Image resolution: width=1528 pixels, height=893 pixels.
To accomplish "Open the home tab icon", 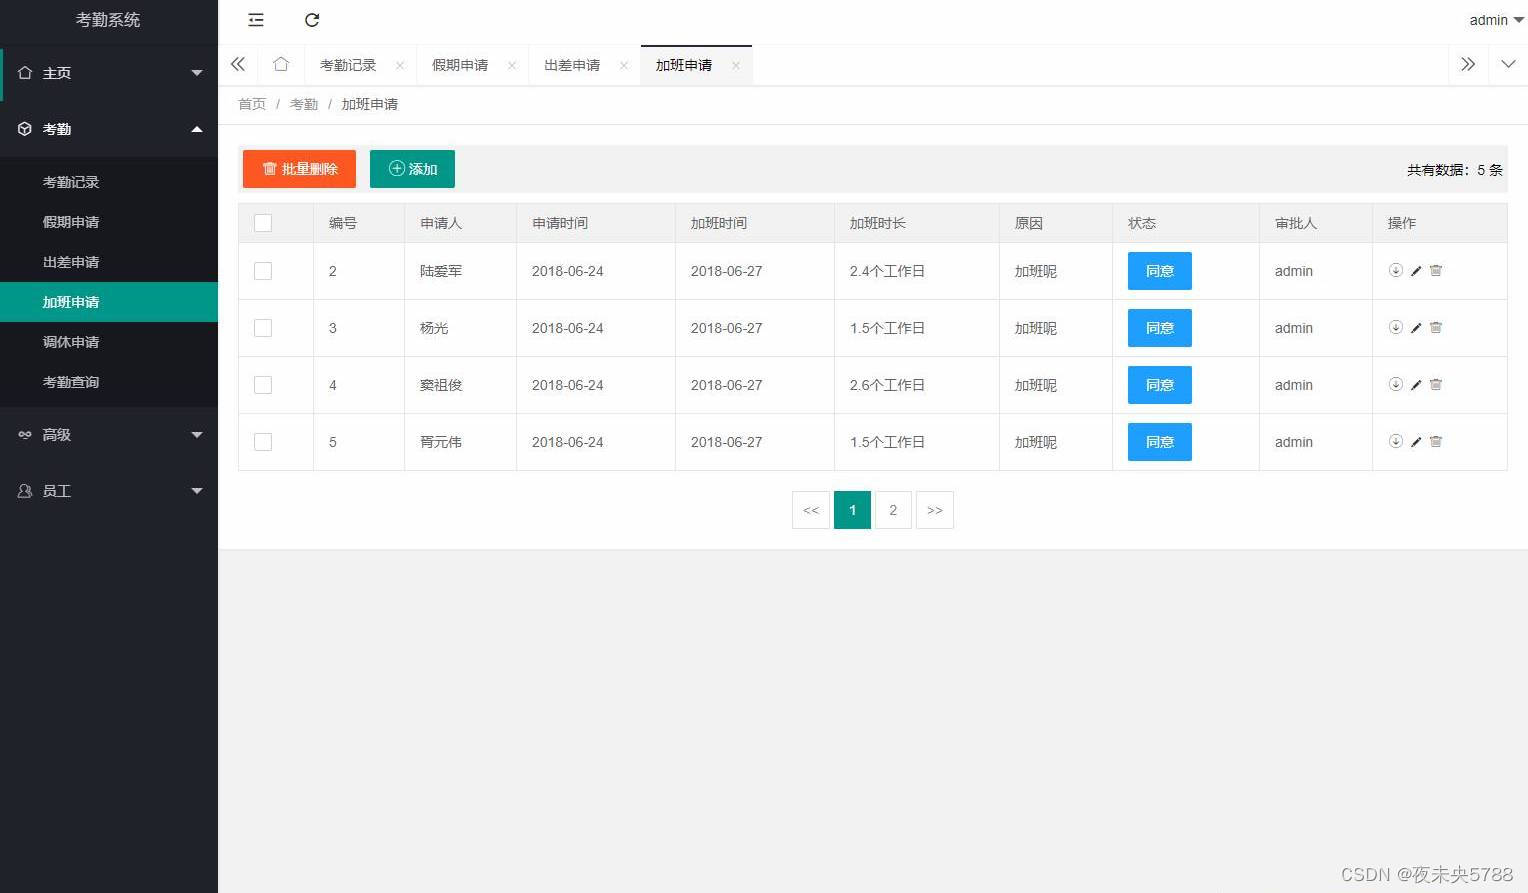I will pyautogui.click(x=281, y=64).
